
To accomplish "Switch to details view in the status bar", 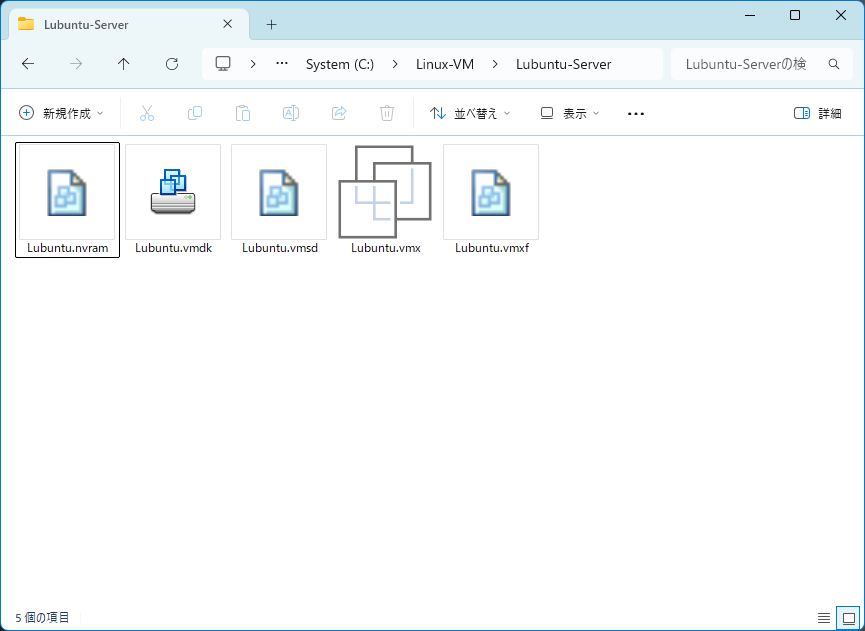I will [x=824, y=617].
